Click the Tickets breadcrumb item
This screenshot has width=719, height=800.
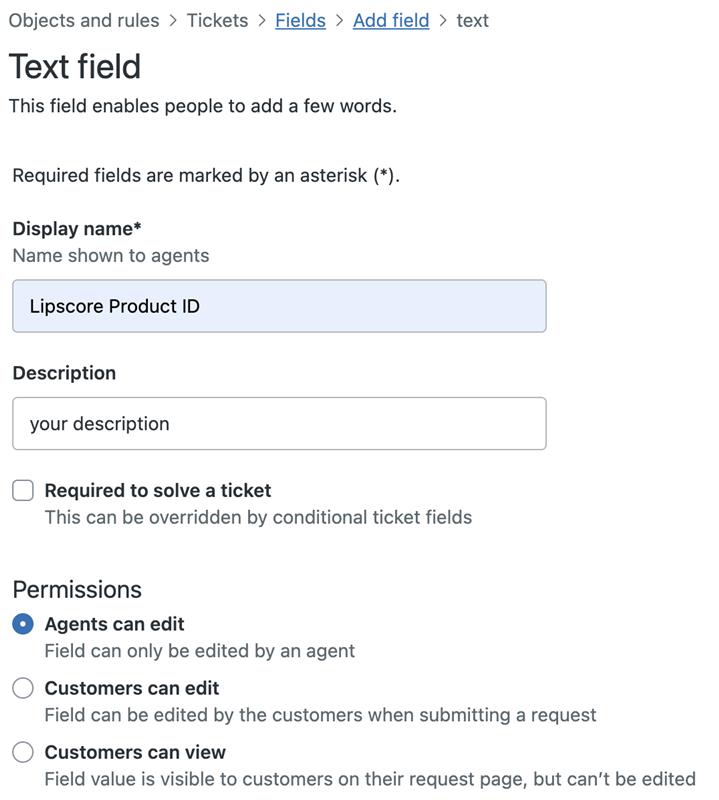[217, 20]
